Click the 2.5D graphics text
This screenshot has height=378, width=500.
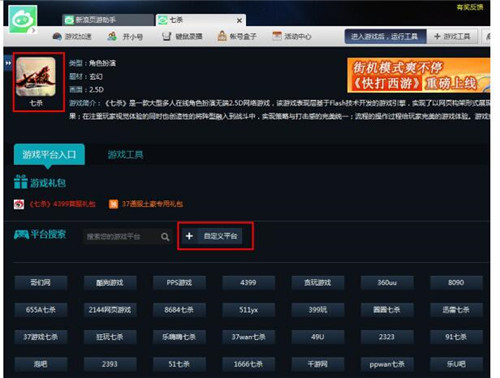pos(96,90)
